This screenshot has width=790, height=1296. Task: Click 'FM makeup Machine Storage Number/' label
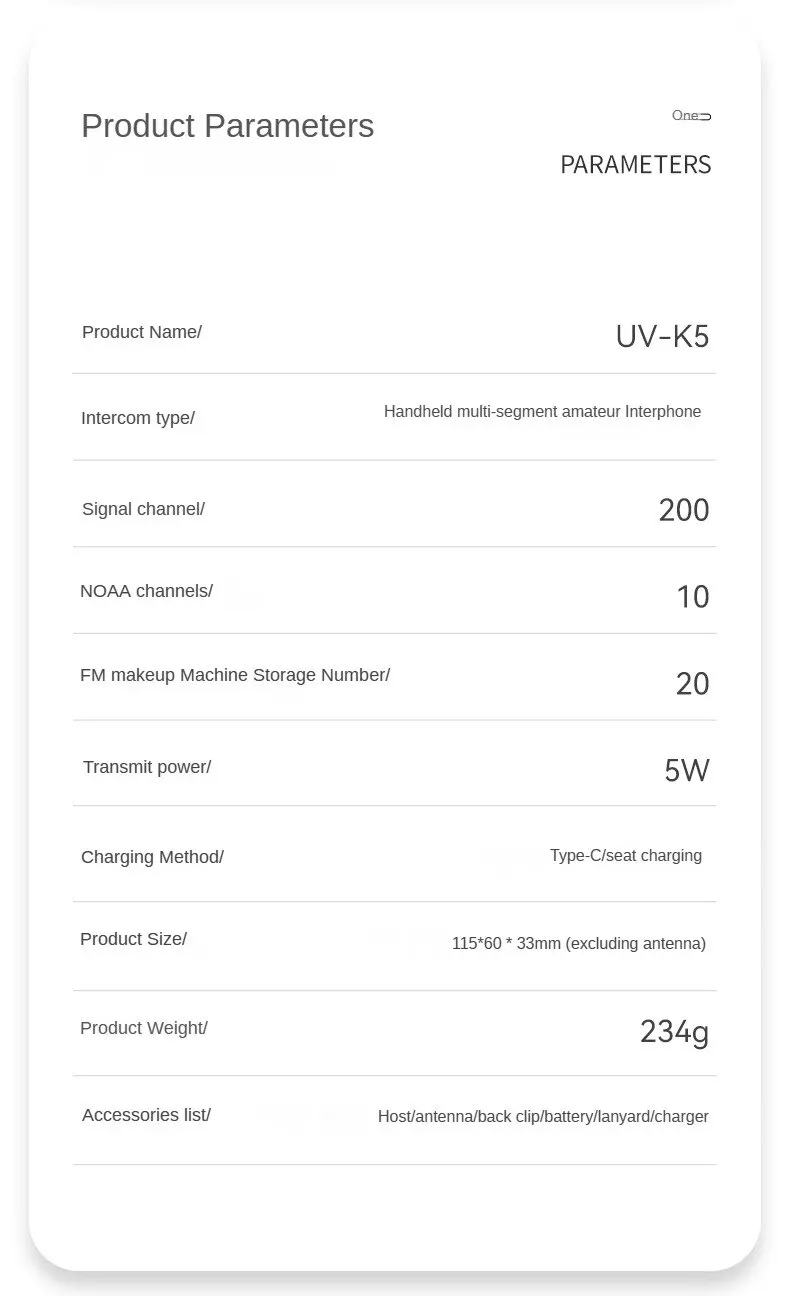click(235, 675)
